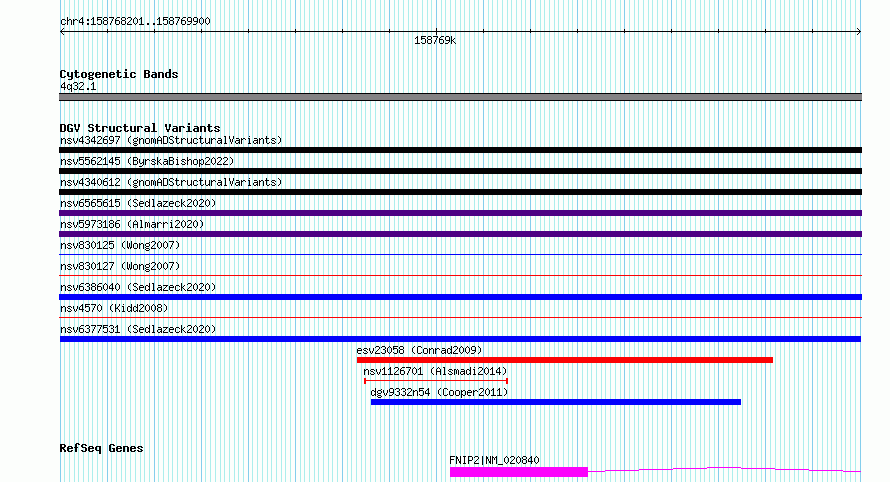
Task: Open variant nsv6377531 (Sedlazeck2020)
Action: click(138, 329)
